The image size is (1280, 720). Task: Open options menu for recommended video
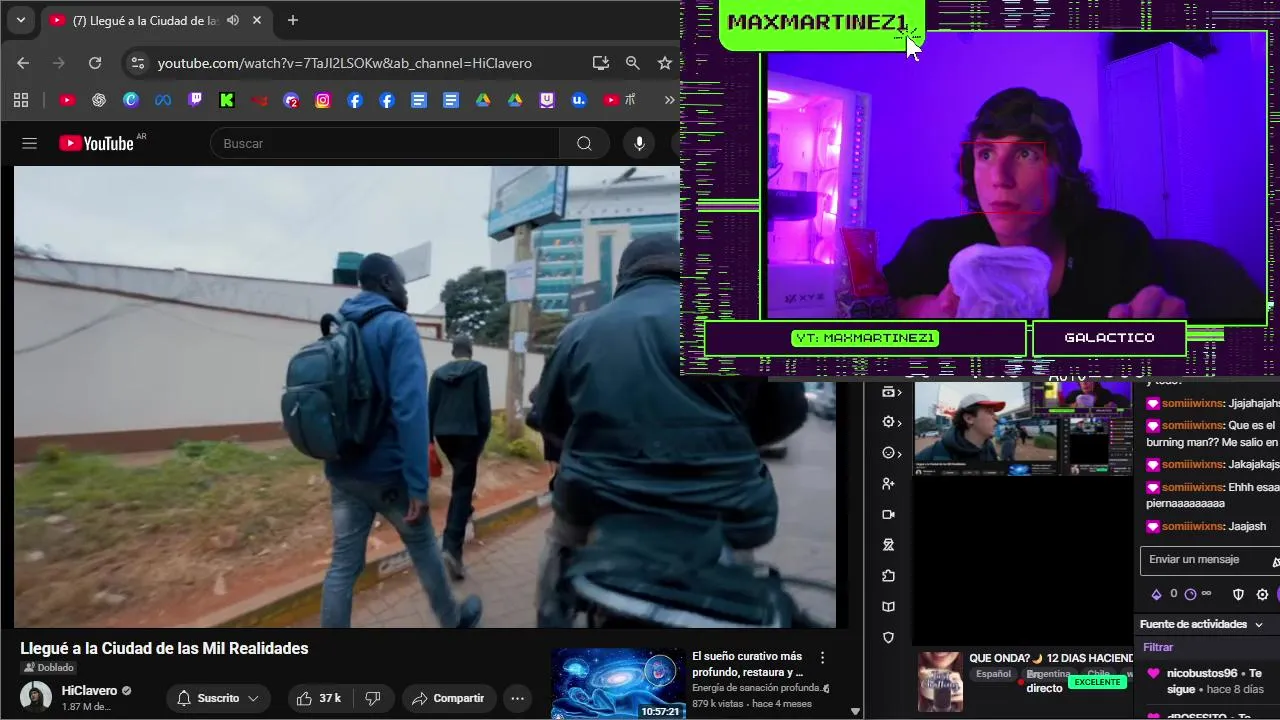(x=823, y=658)
